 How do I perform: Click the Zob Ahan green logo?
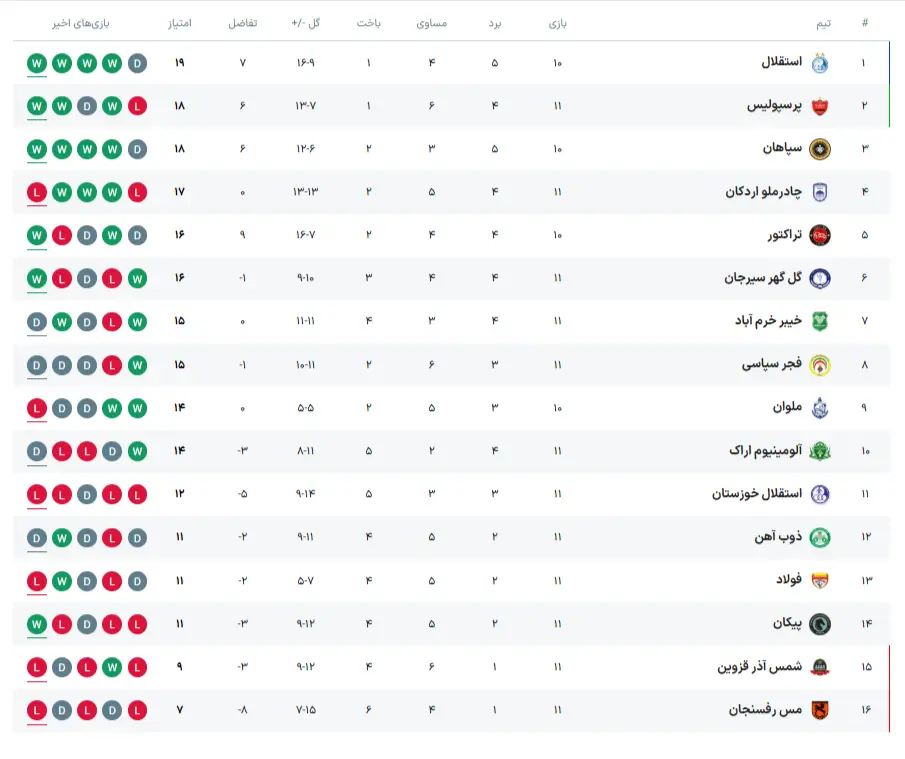819,537
